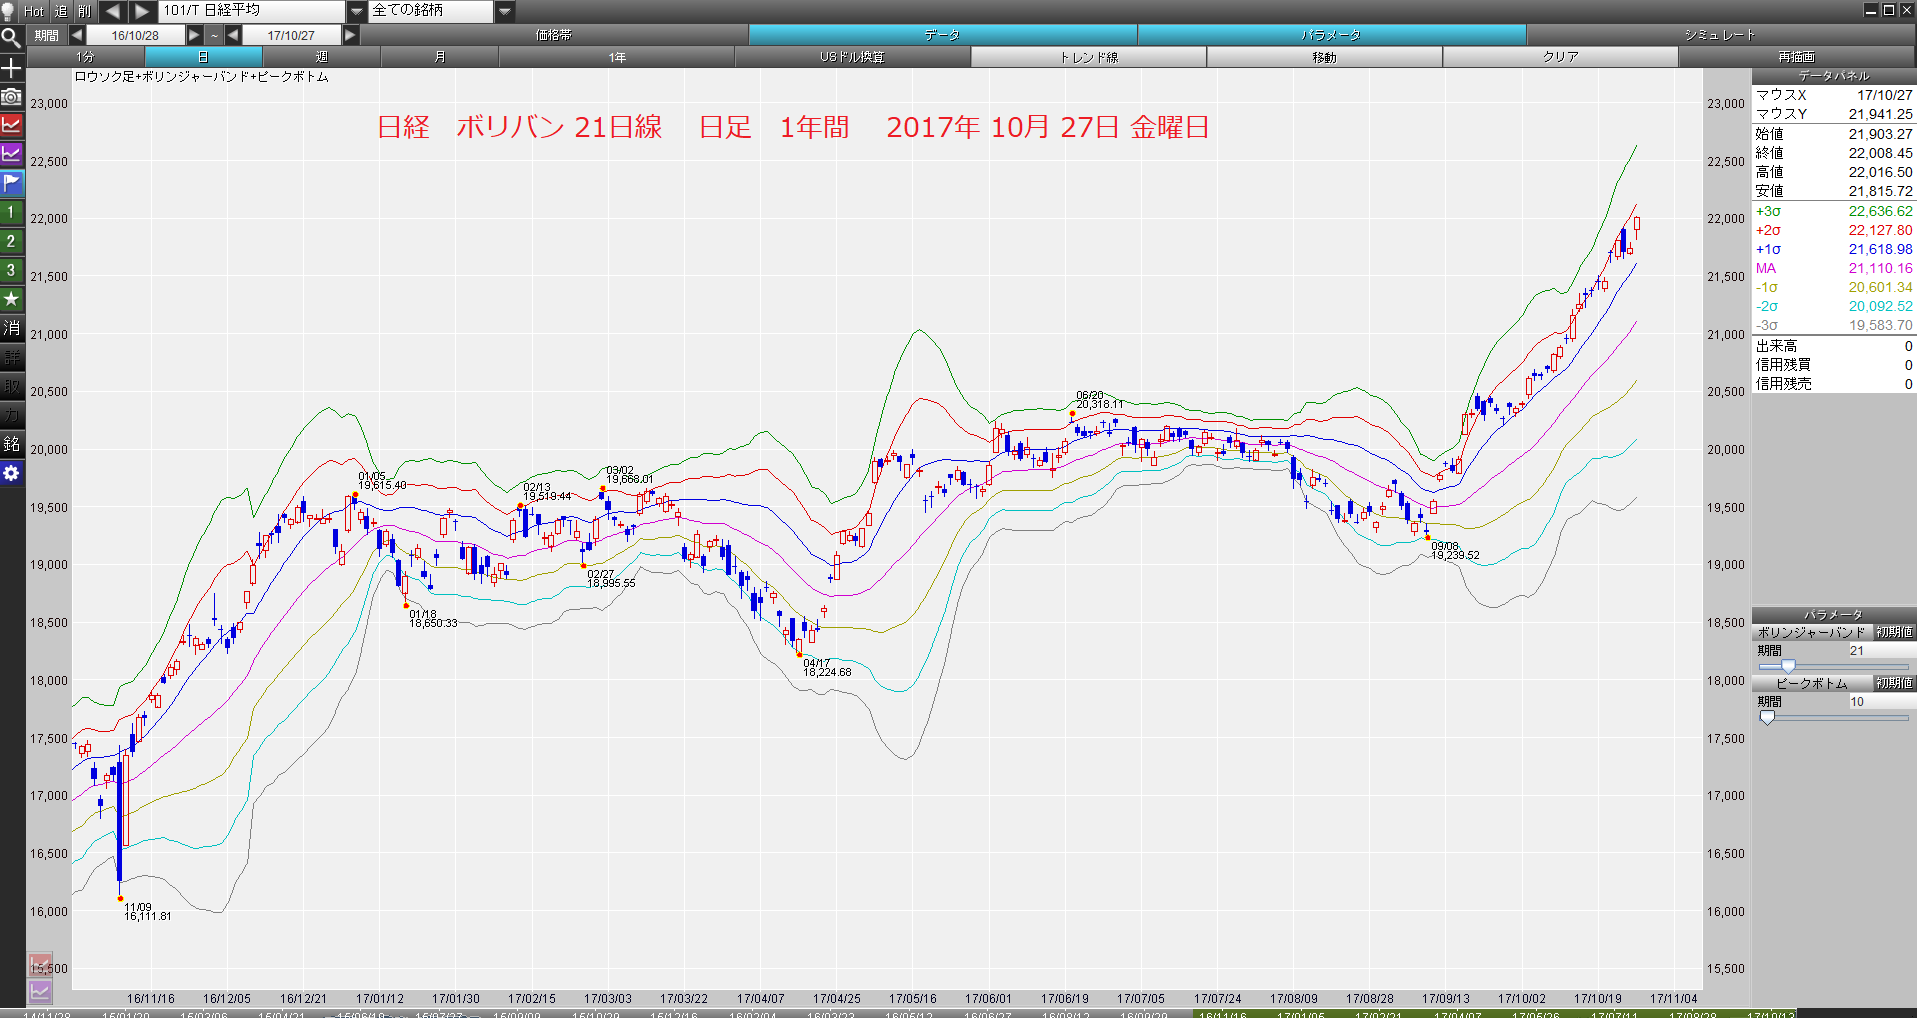Click the peak-bottom period slider
Viewport: 1917px width, 1018px height.
coord(1833,717)
